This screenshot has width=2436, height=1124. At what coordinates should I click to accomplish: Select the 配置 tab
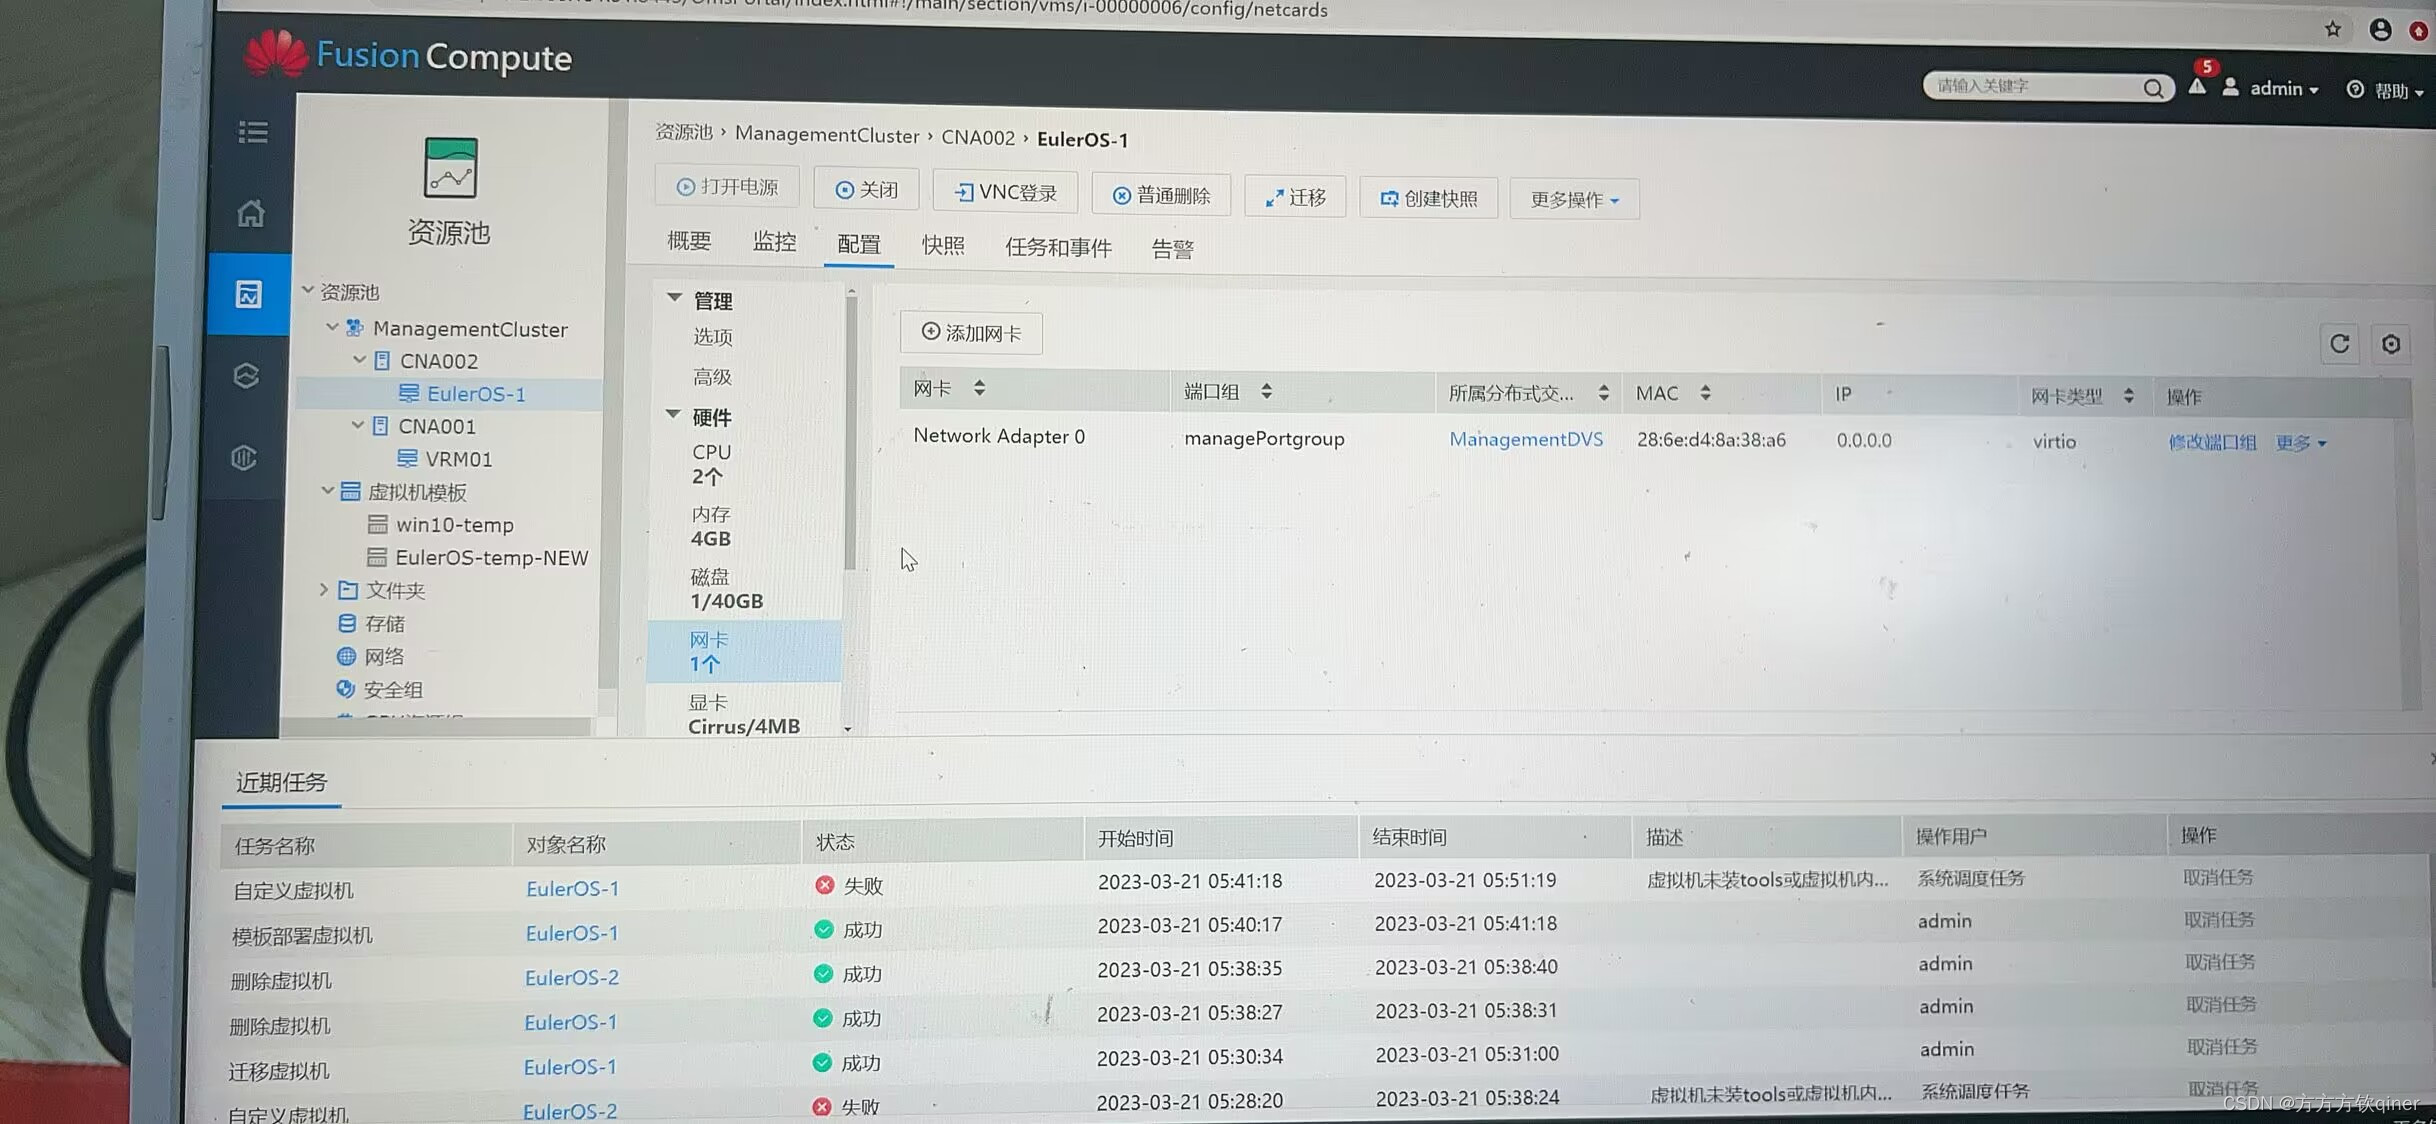(x=859, y=245)
